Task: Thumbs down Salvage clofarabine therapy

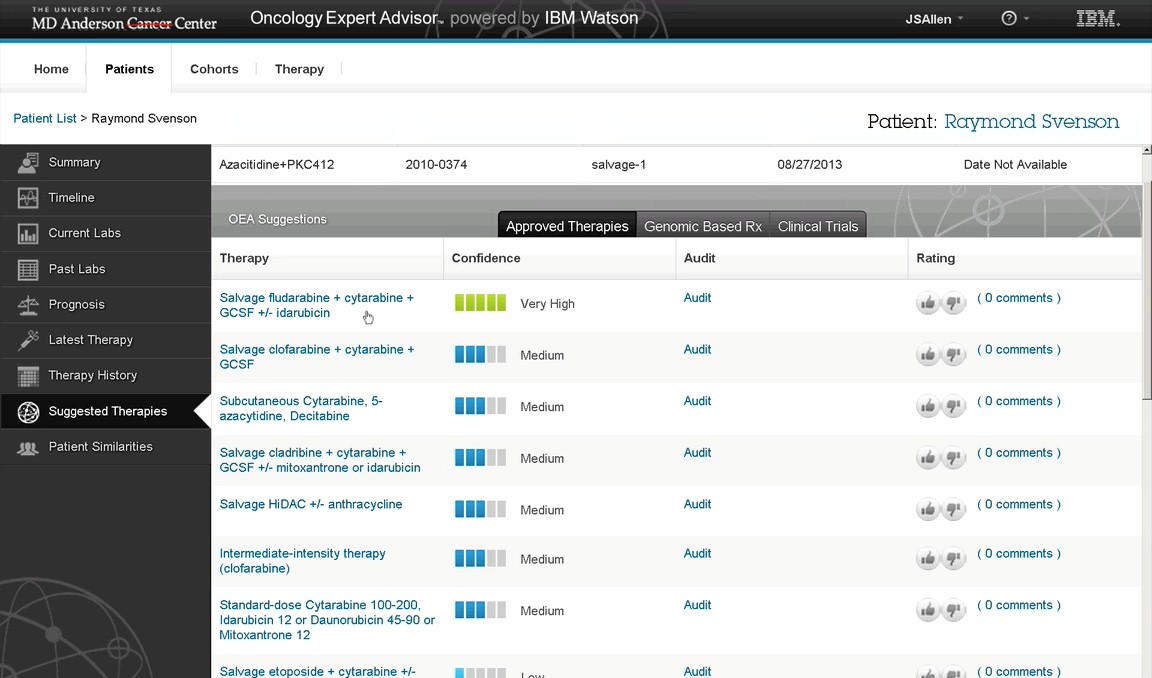Action: click(954, 355)
